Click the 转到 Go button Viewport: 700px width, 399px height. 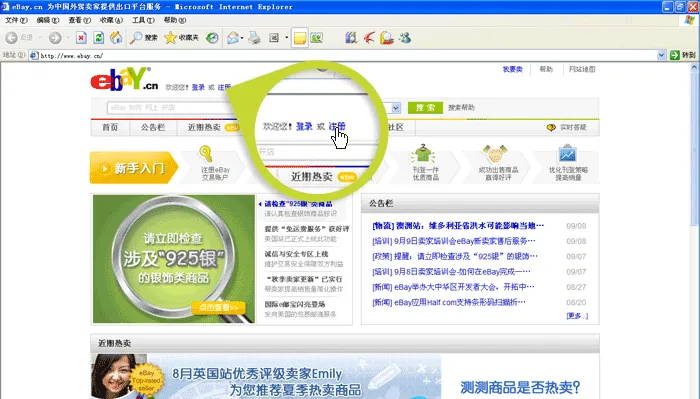click(x=683, y=55)
